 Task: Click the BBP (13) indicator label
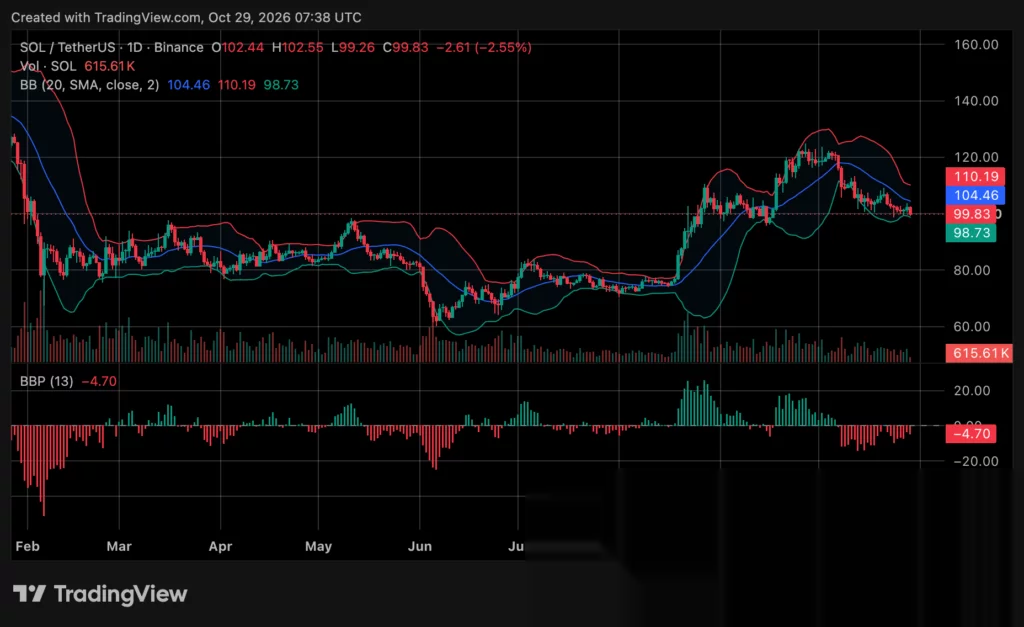(46, 381)
